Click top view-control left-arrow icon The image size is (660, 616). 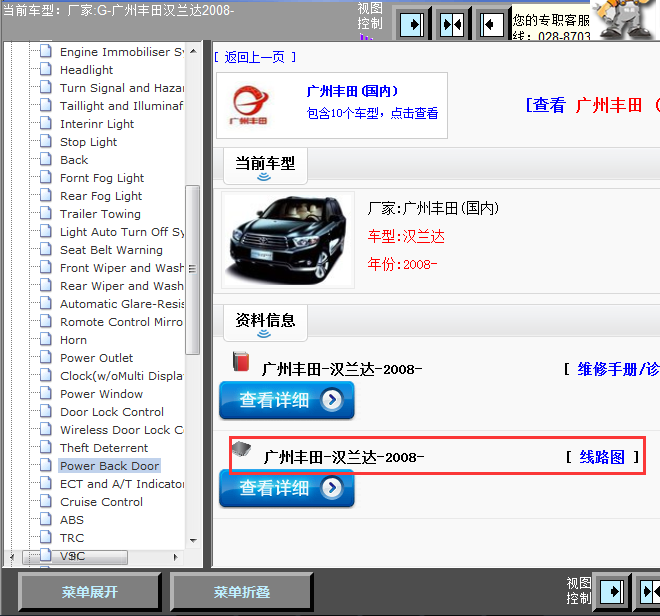tap(492, 24)
